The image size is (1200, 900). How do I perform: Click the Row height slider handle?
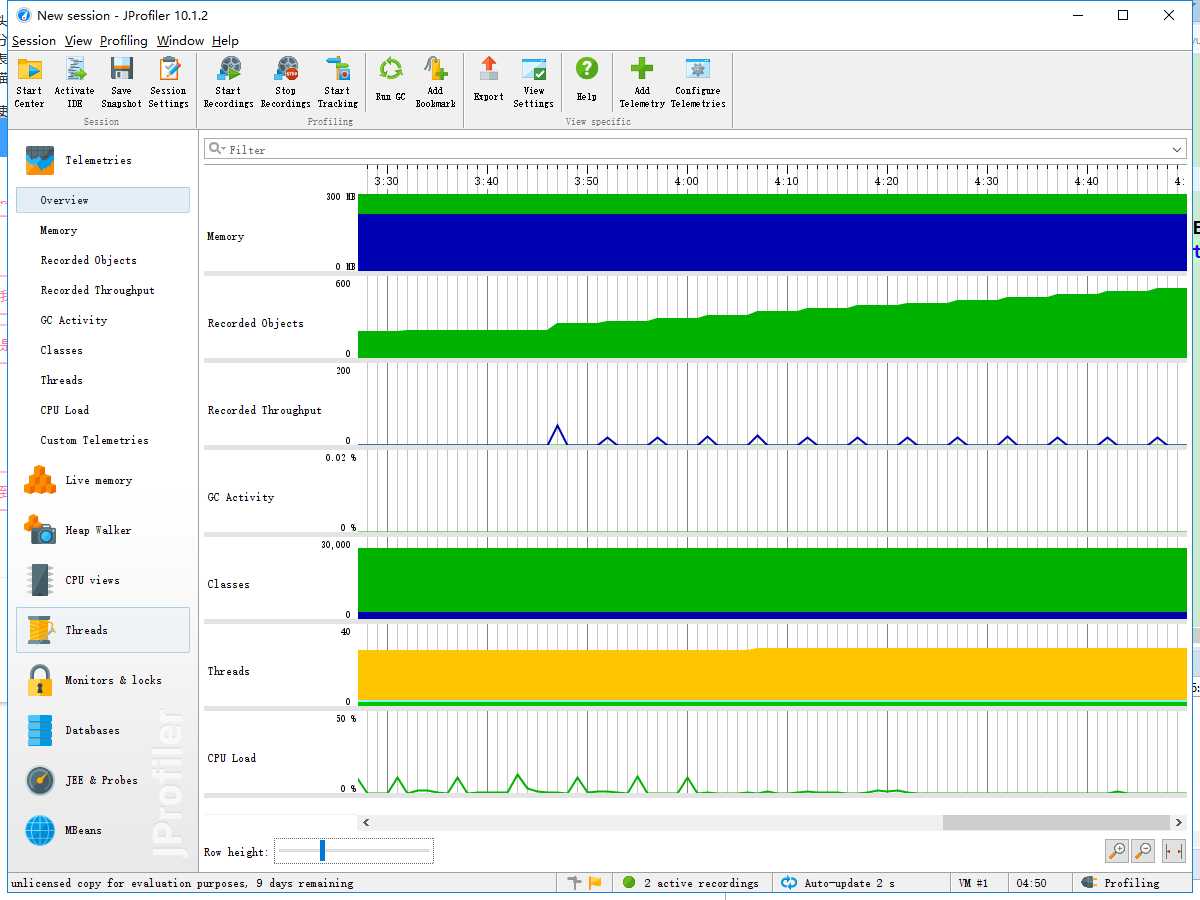322,850
